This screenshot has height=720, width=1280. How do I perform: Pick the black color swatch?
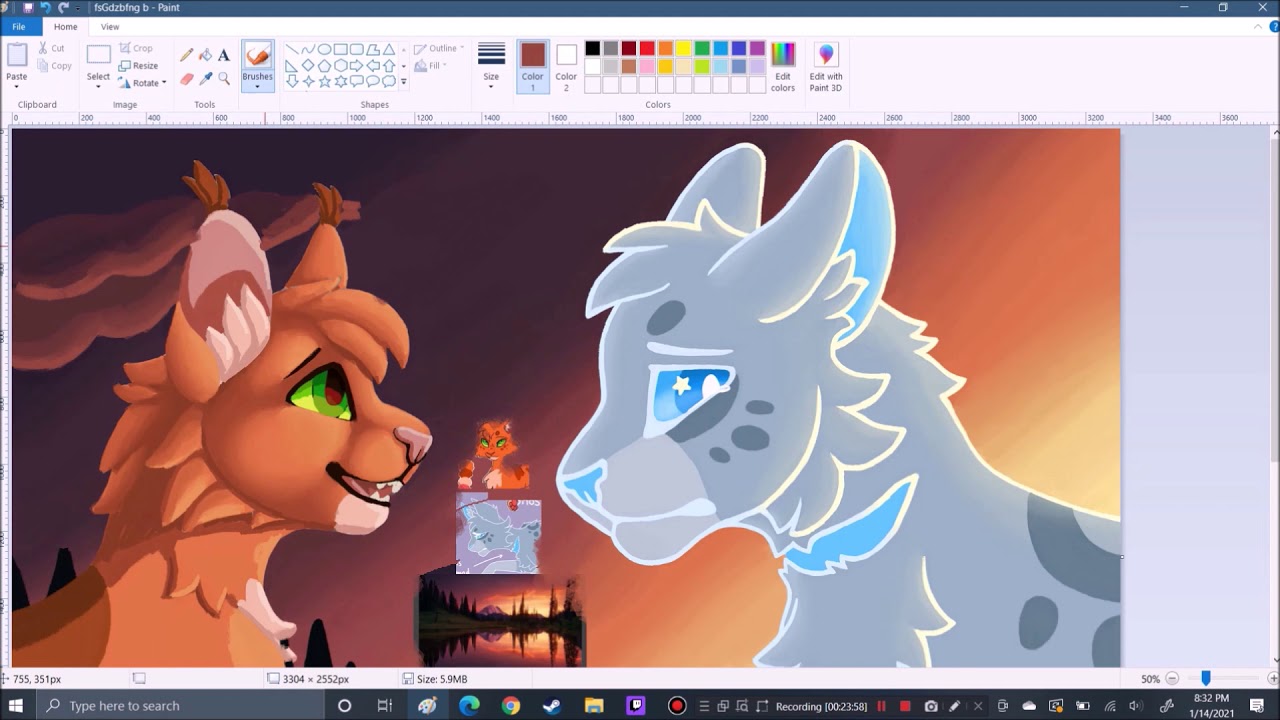(x=593, y=49)
